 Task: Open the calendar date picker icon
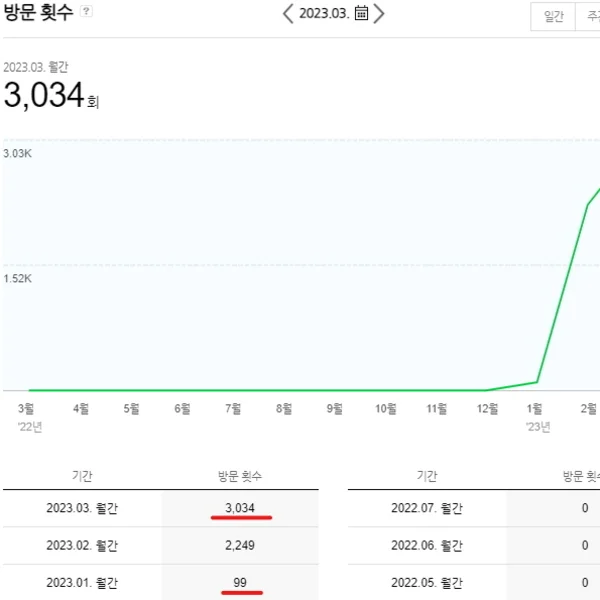point(361,13)
